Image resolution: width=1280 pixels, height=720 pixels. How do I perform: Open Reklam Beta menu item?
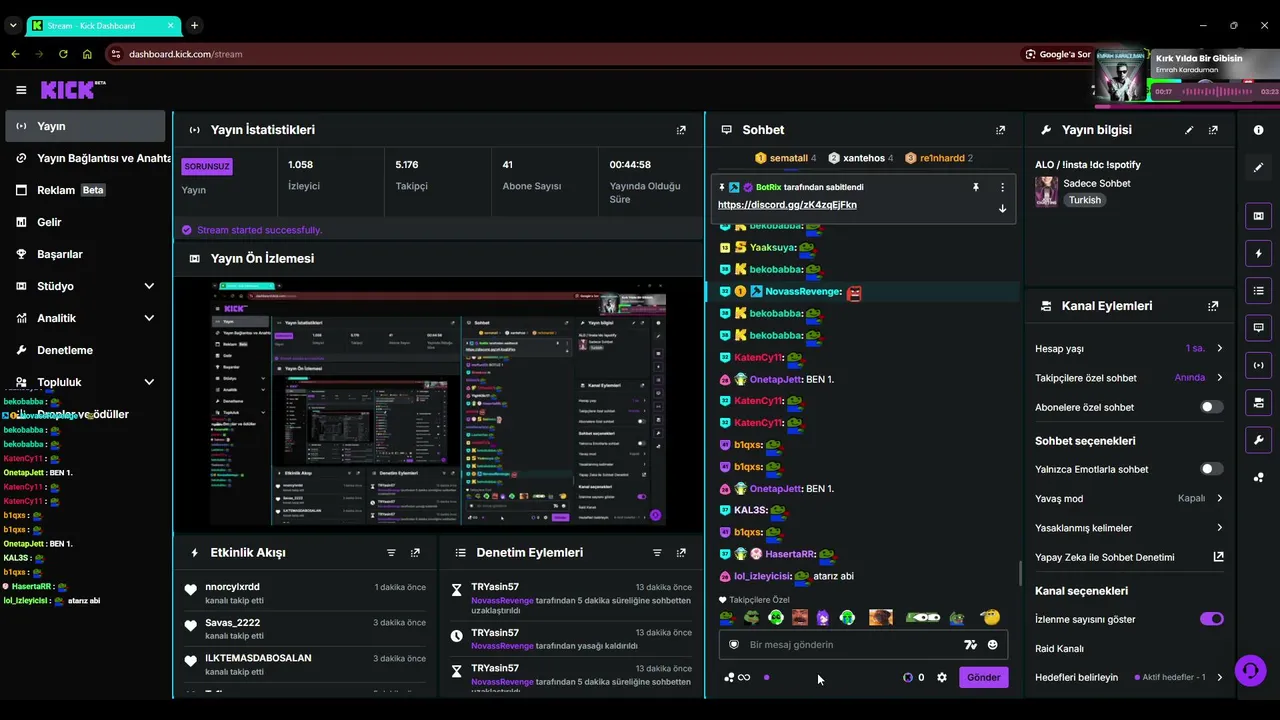85,190
